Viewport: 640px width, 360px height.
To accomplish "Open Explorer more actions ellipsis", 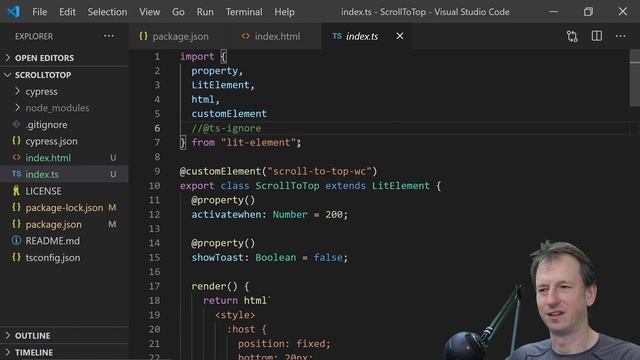I will 109,36.
